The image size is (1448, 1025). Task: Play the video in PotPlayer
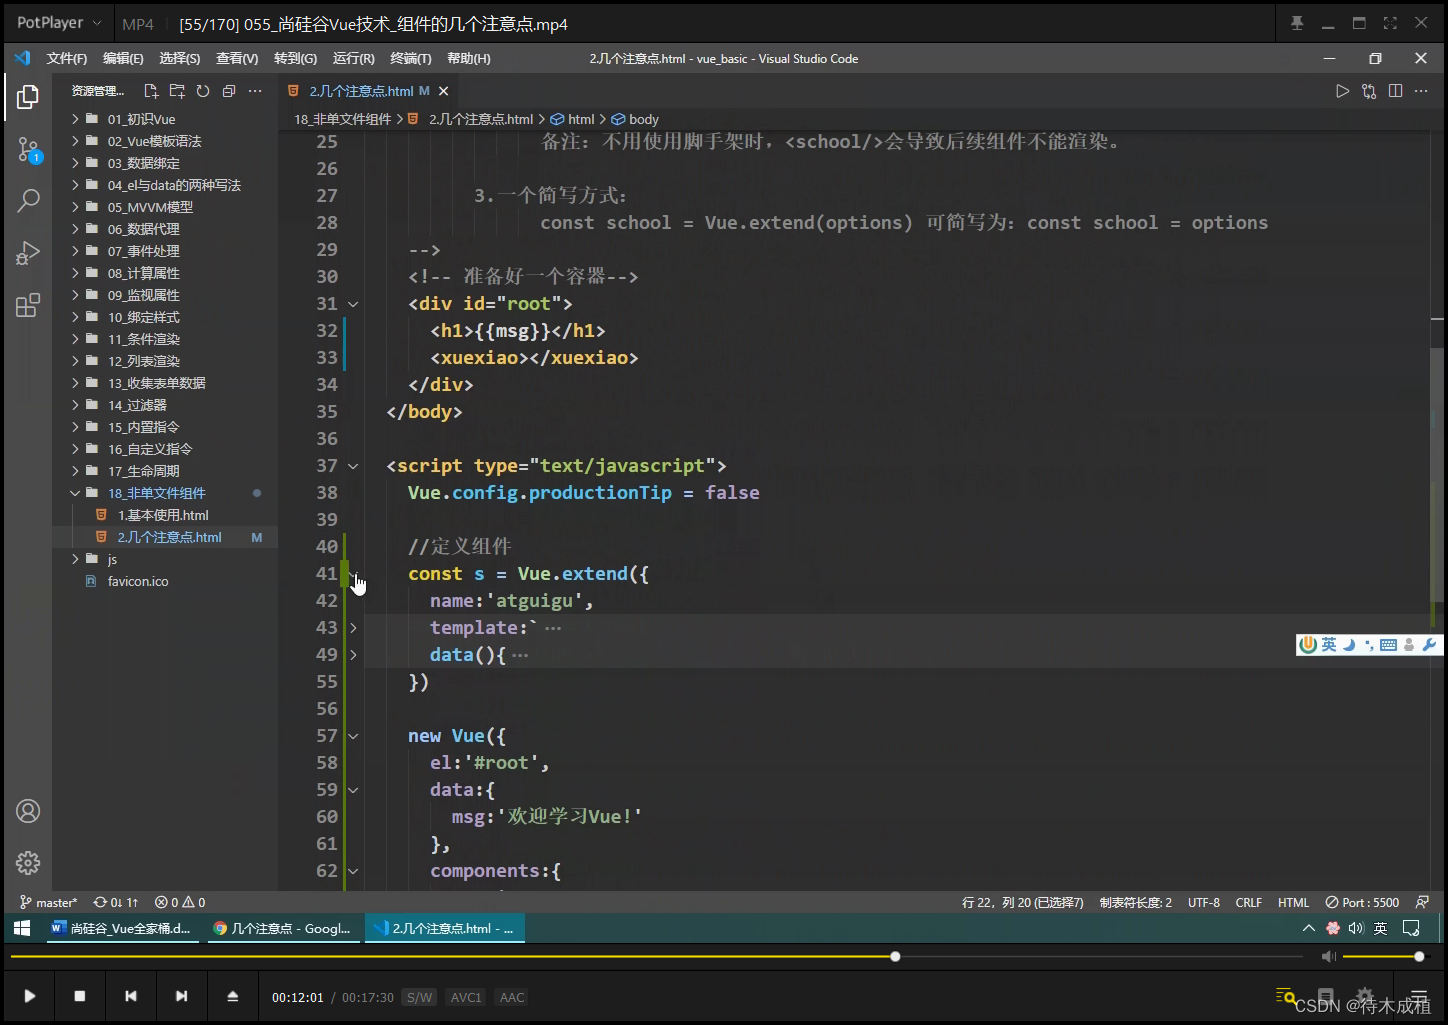[30, 996]
